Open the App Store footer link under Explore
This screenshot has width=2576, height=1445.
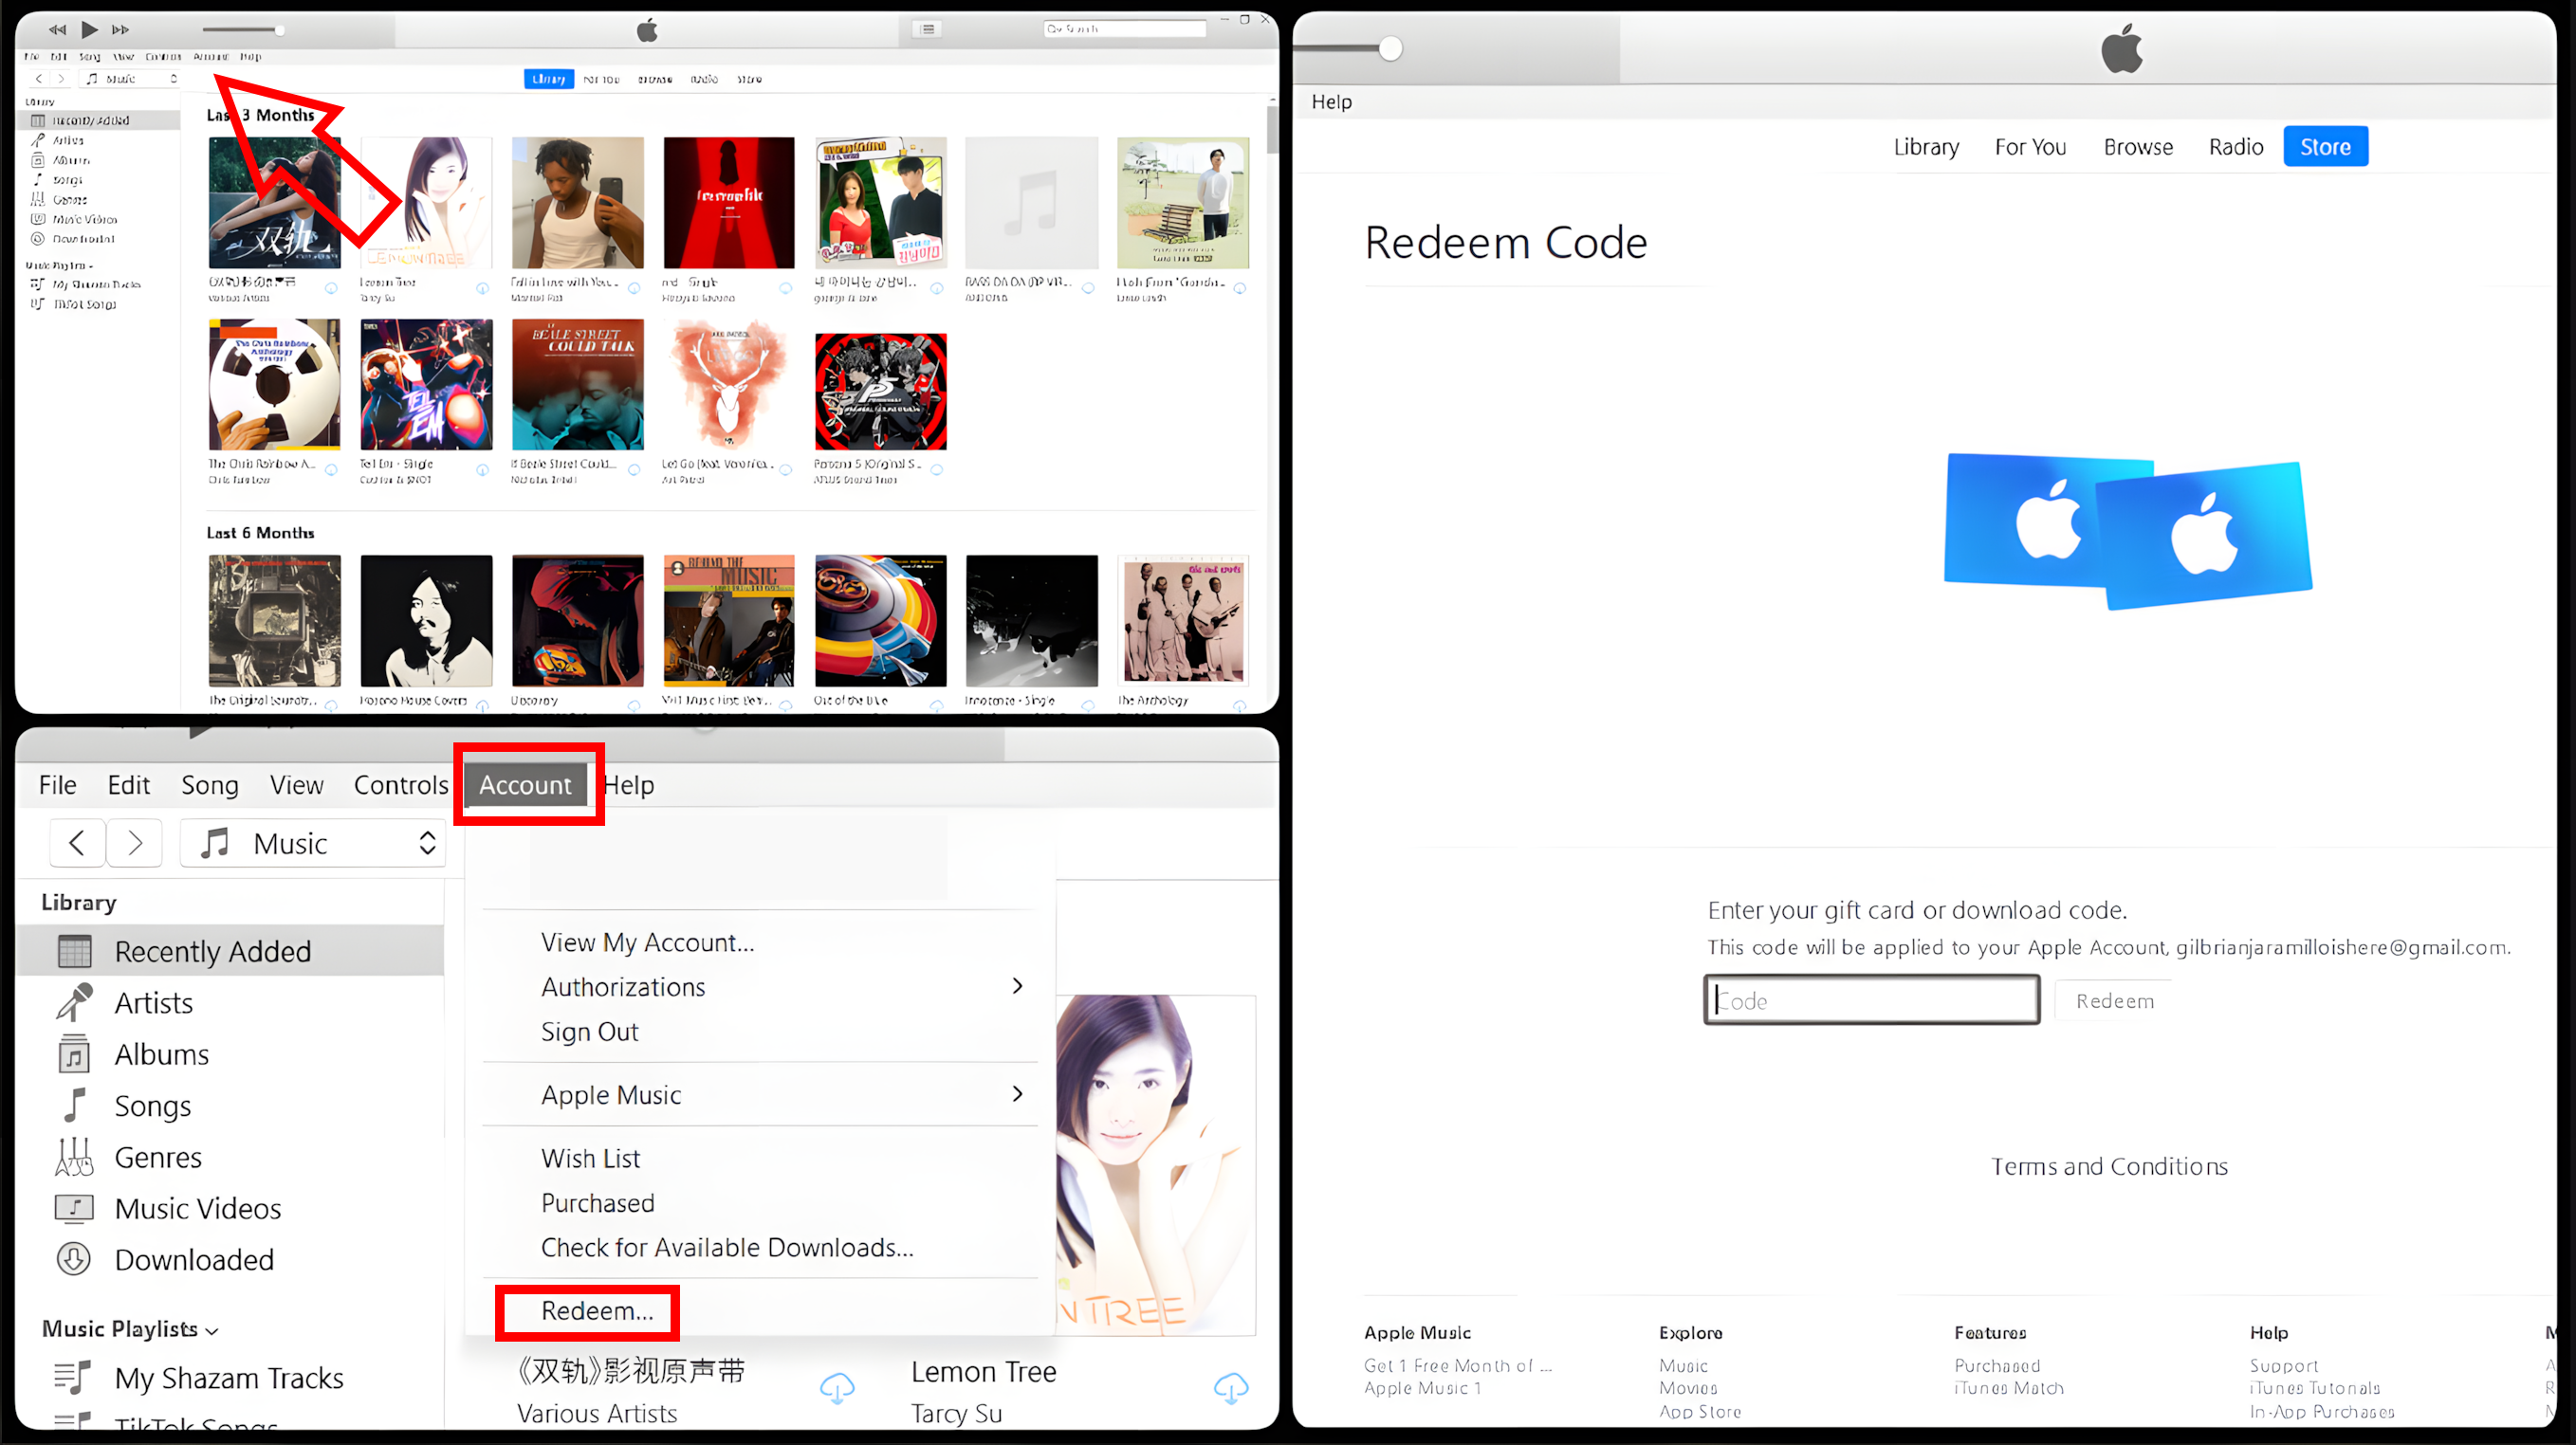point(1700,1412)
